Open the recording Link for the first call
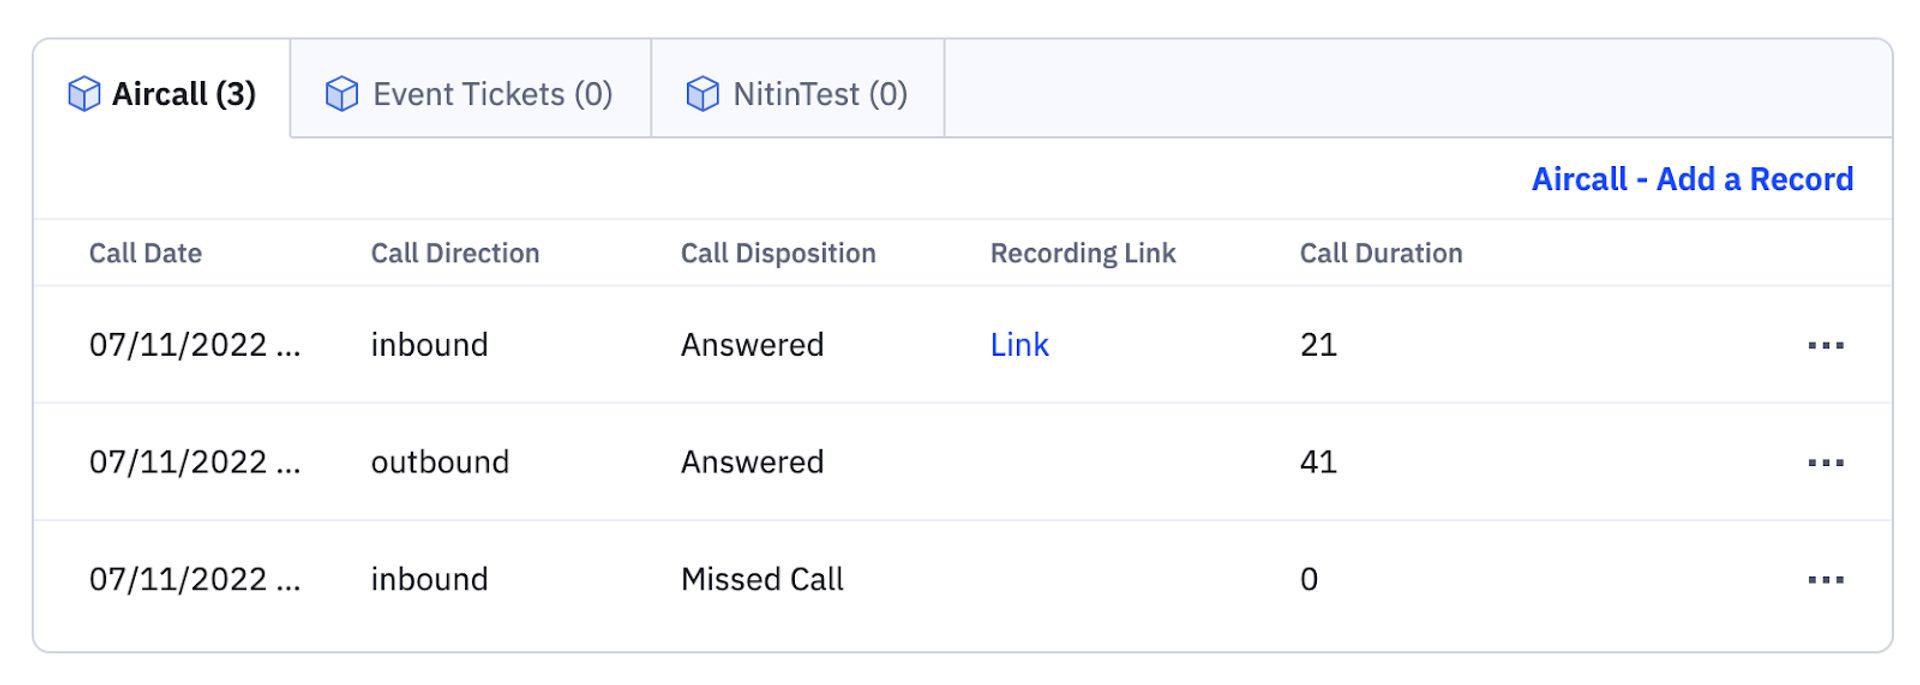 pyautogui.click(x=1019, y=345)
